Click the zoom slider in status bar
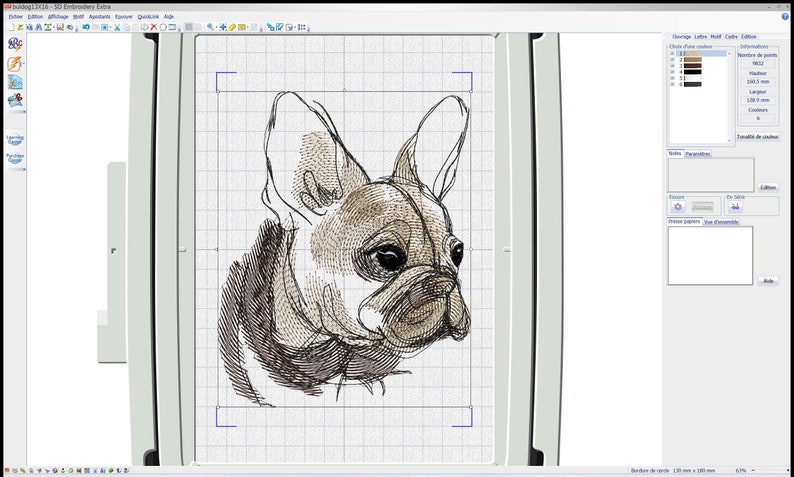The width and height of the screenshot is (794, 477). [x=767, y=471]
